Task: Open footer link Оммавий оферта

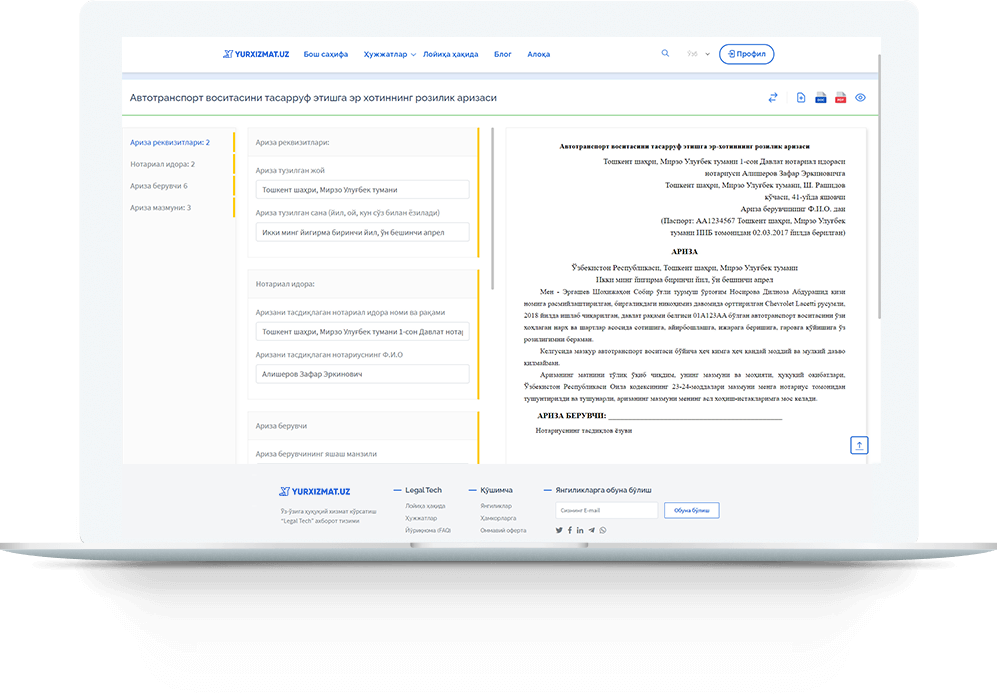Action: coord(503,530)
